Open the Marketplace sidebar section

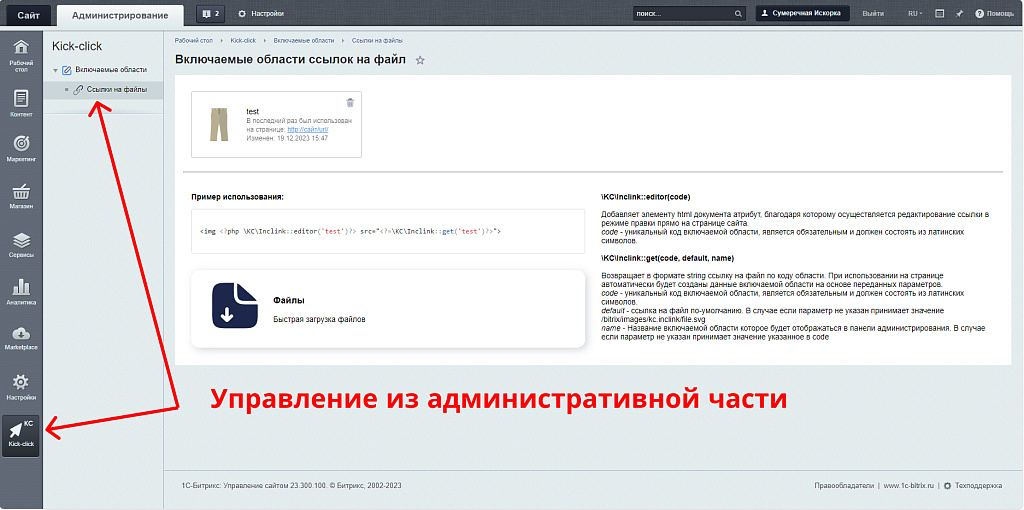[22, 337]
